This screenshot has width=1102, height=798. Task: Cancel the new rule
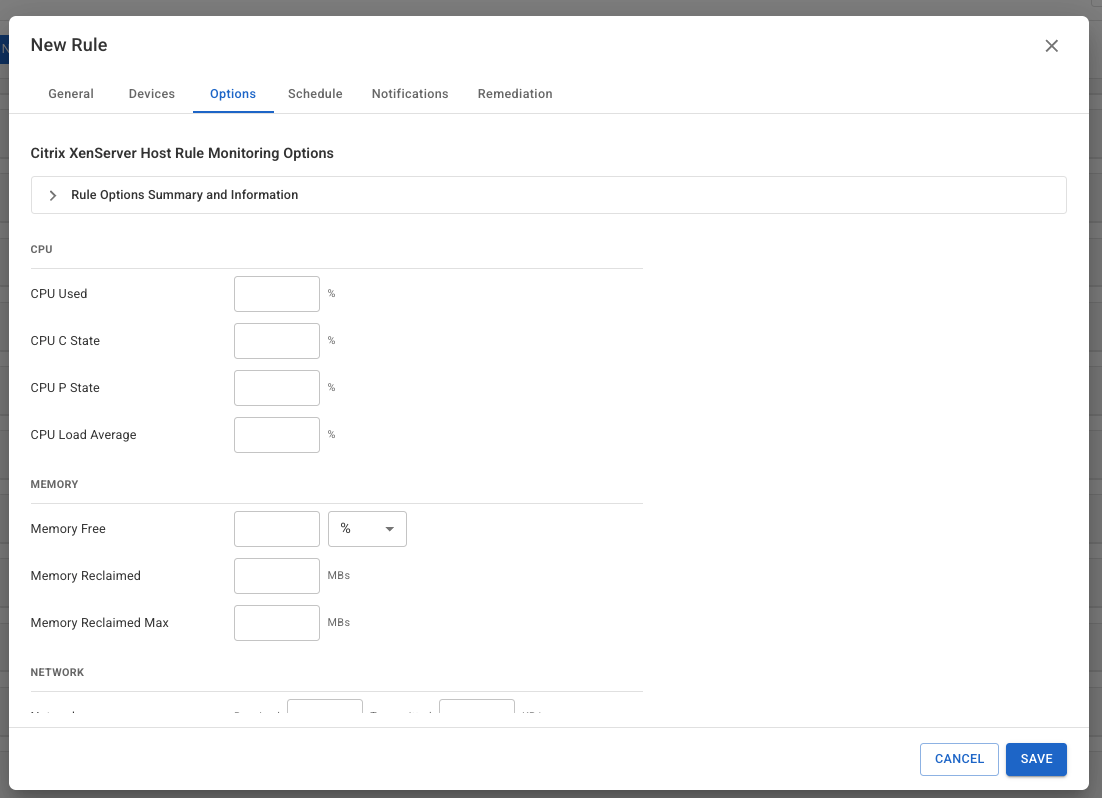coord(959,759)
